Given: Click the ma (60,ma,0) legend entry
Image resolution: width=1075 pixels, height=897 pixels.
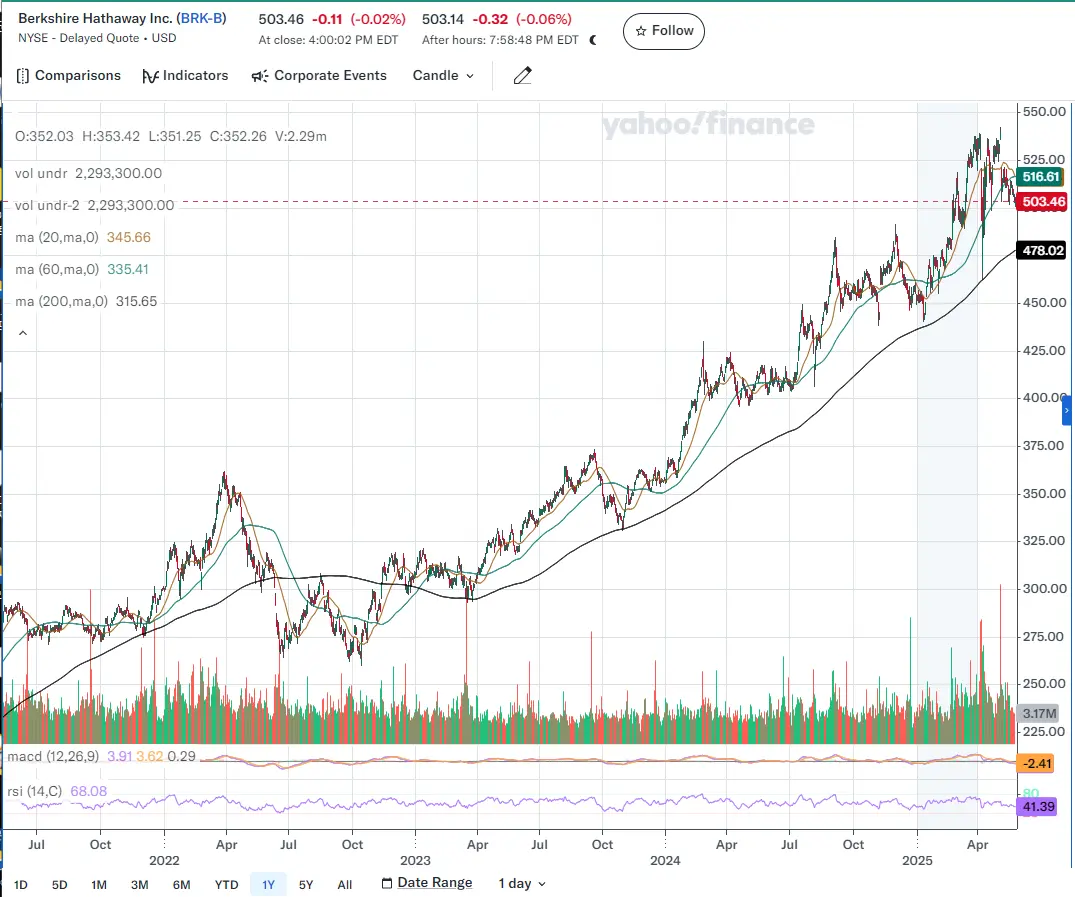Looking at the screenshot, I should [x=82, y=270].
